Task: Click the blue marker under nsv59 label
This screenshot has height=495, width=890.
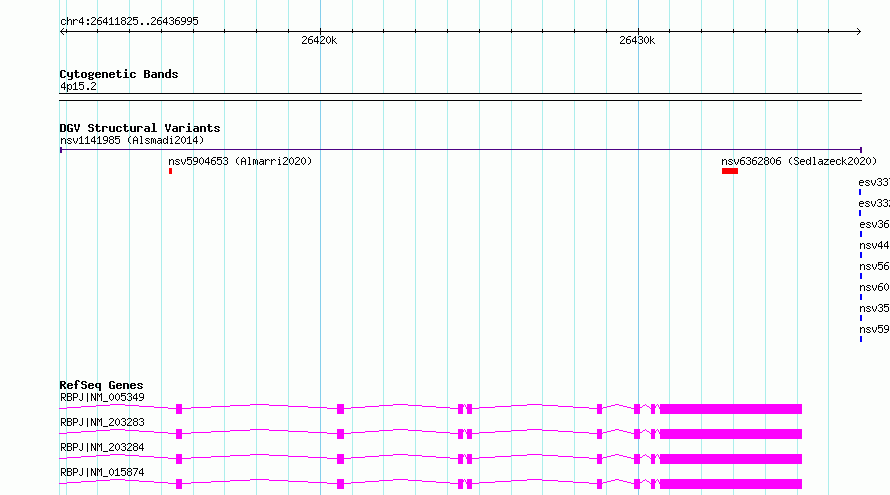Action: [x=860, y=339]
